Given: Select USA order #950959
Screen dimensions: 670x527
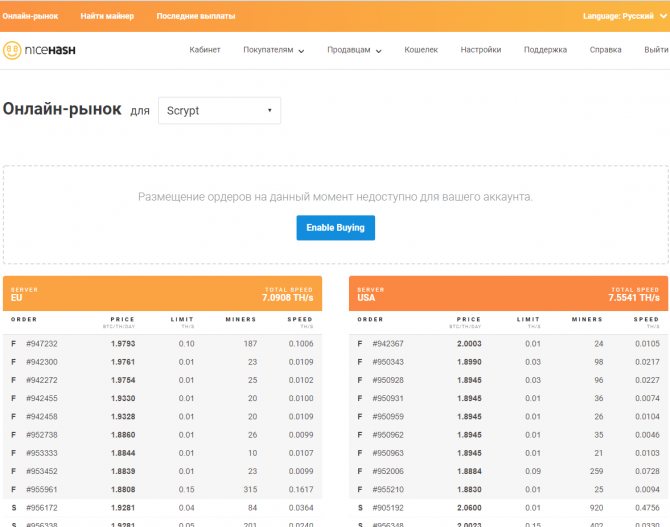Looking at the screenshot, I should coord(508,417).
